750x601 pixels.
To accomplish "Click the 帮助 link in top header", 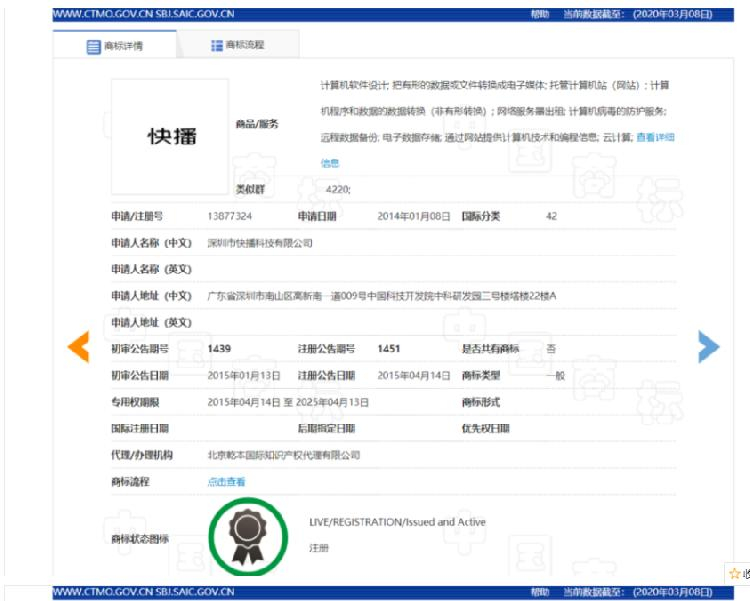I will click(x=540, y=14).
